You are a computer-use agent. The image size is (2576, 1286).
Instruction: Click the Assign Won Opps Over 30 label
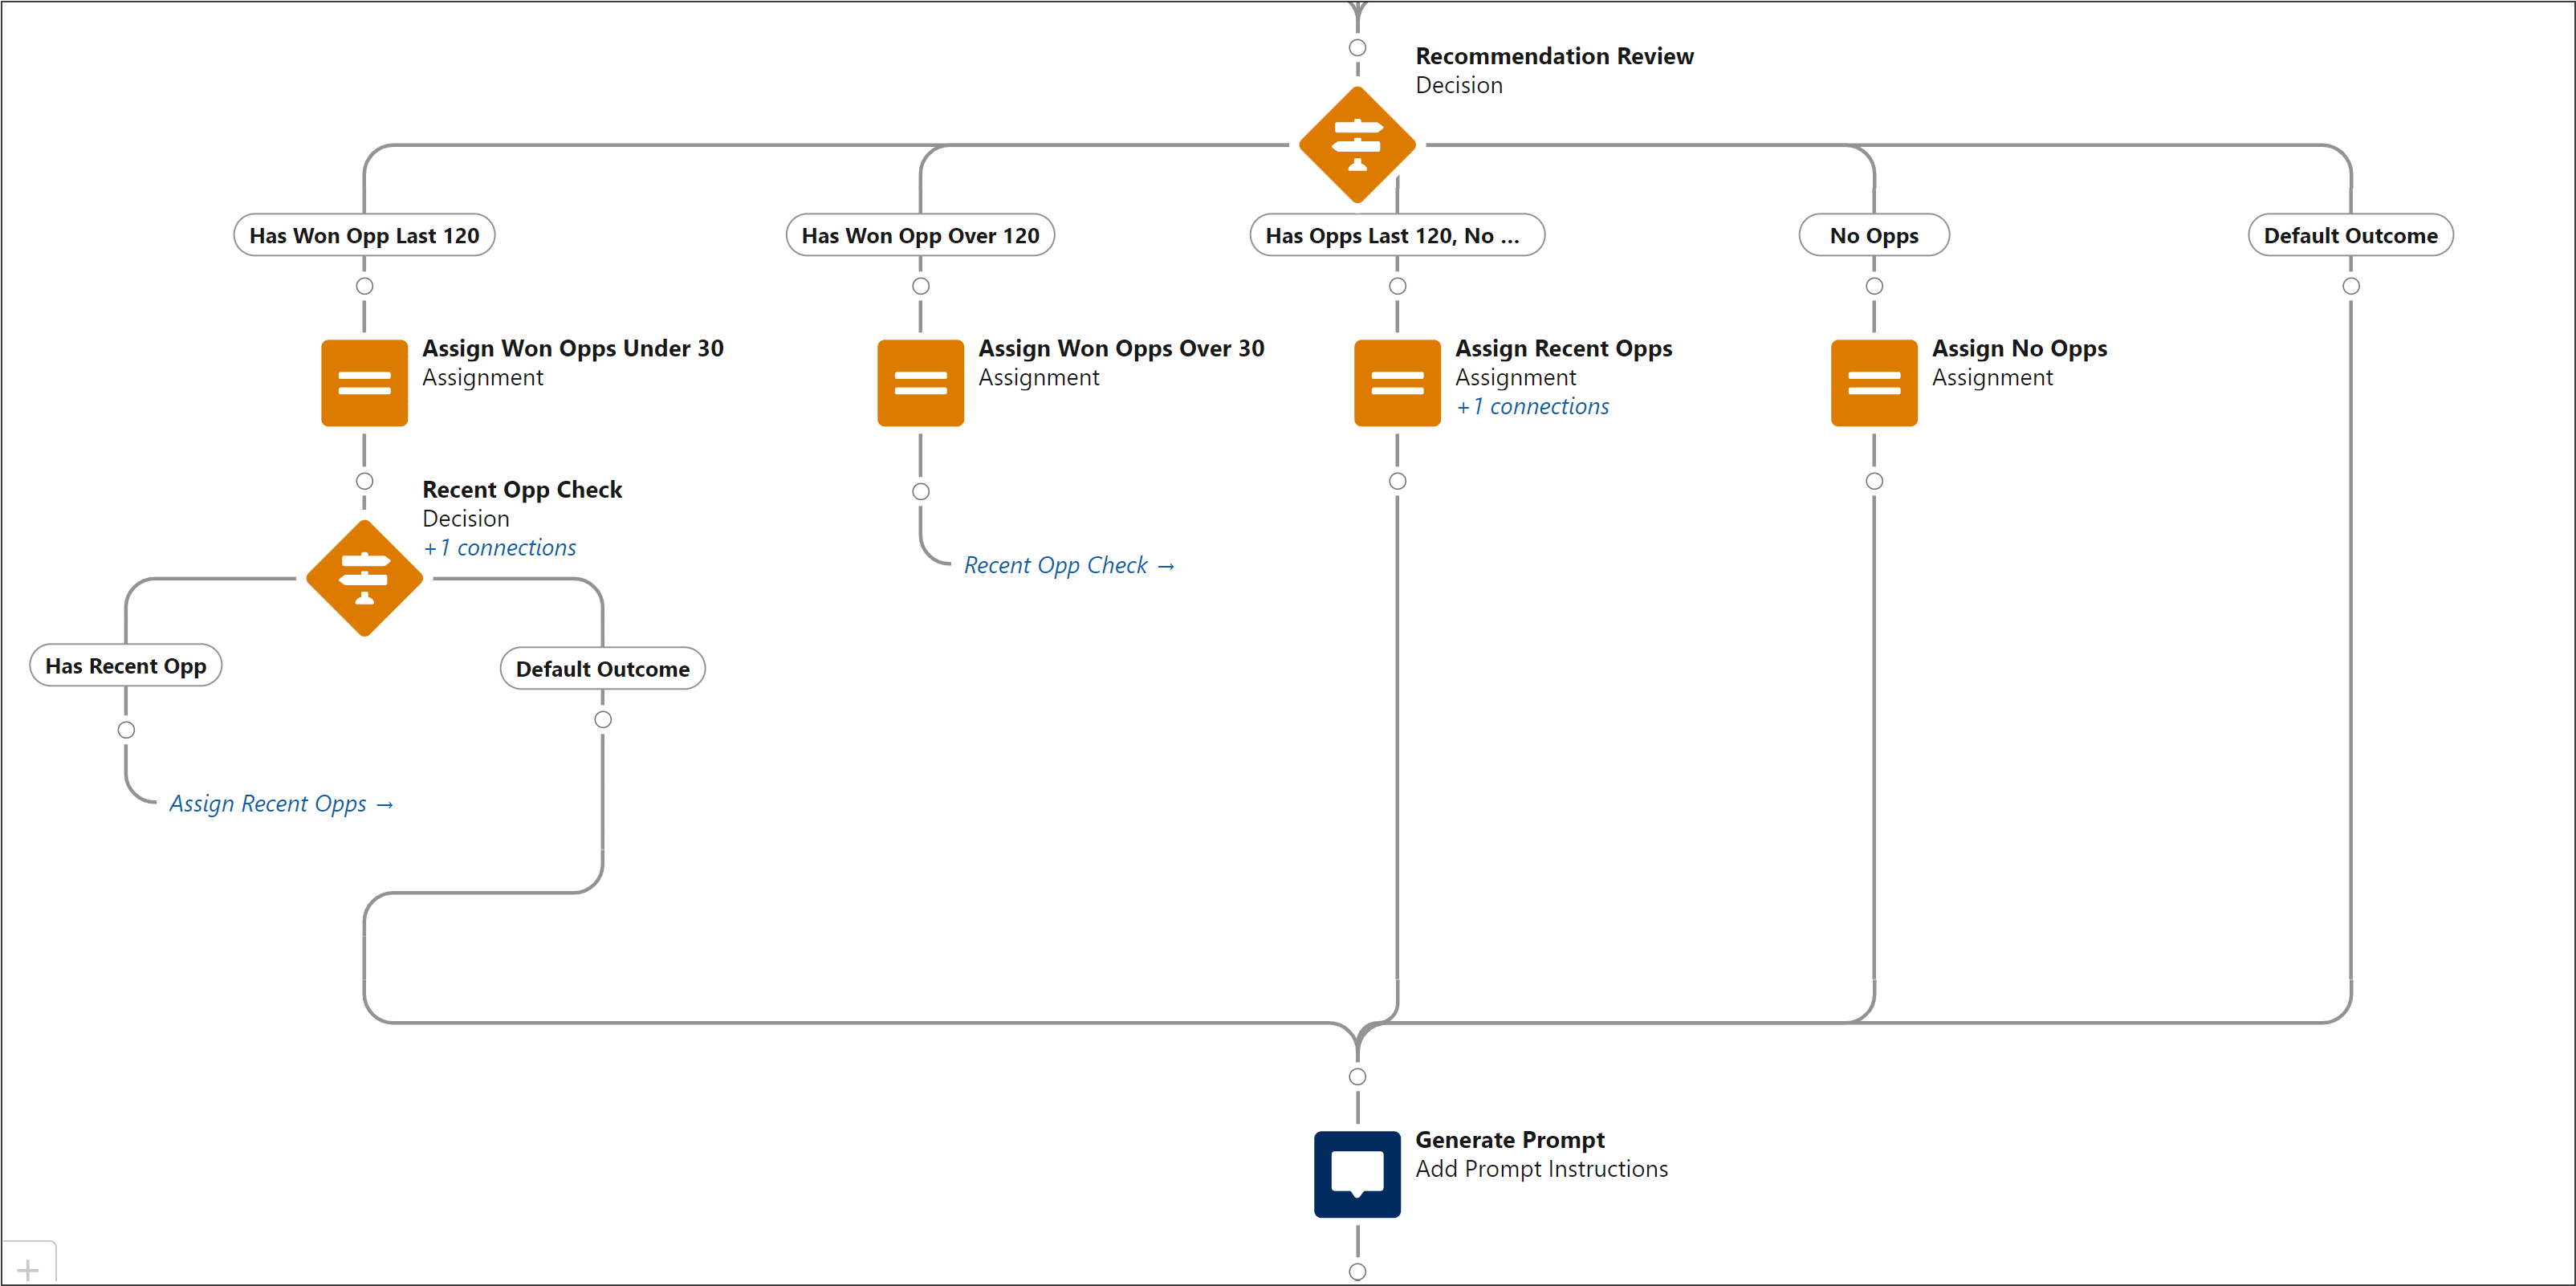(1121, 348)
